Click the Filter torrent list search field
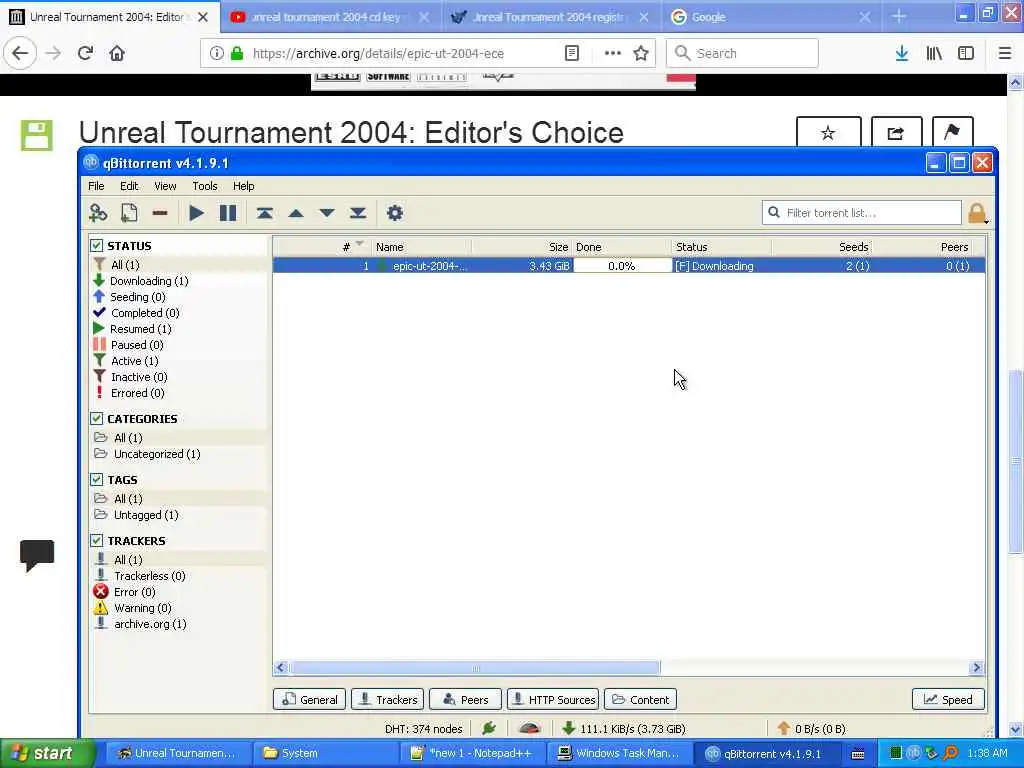The image size is (1024, 768). click(x=862, y=213)
